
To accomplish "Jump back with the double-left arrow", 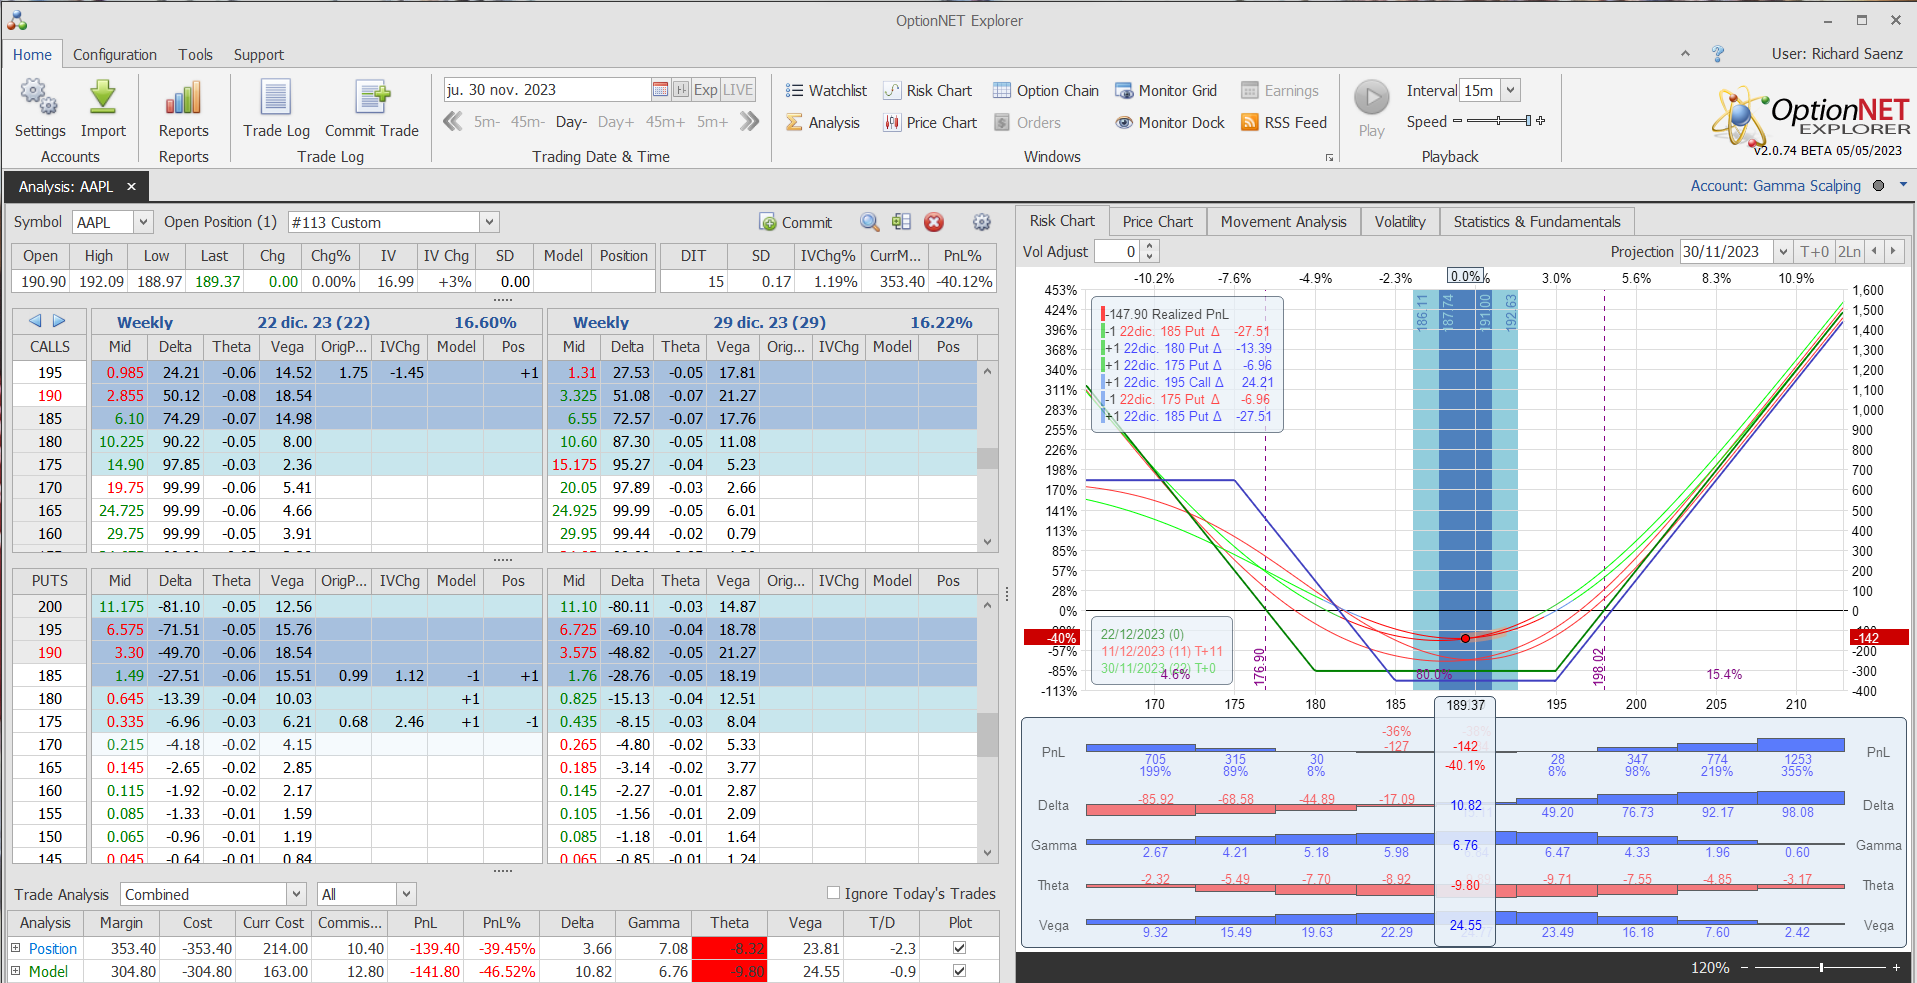I will tap(453, 122).
